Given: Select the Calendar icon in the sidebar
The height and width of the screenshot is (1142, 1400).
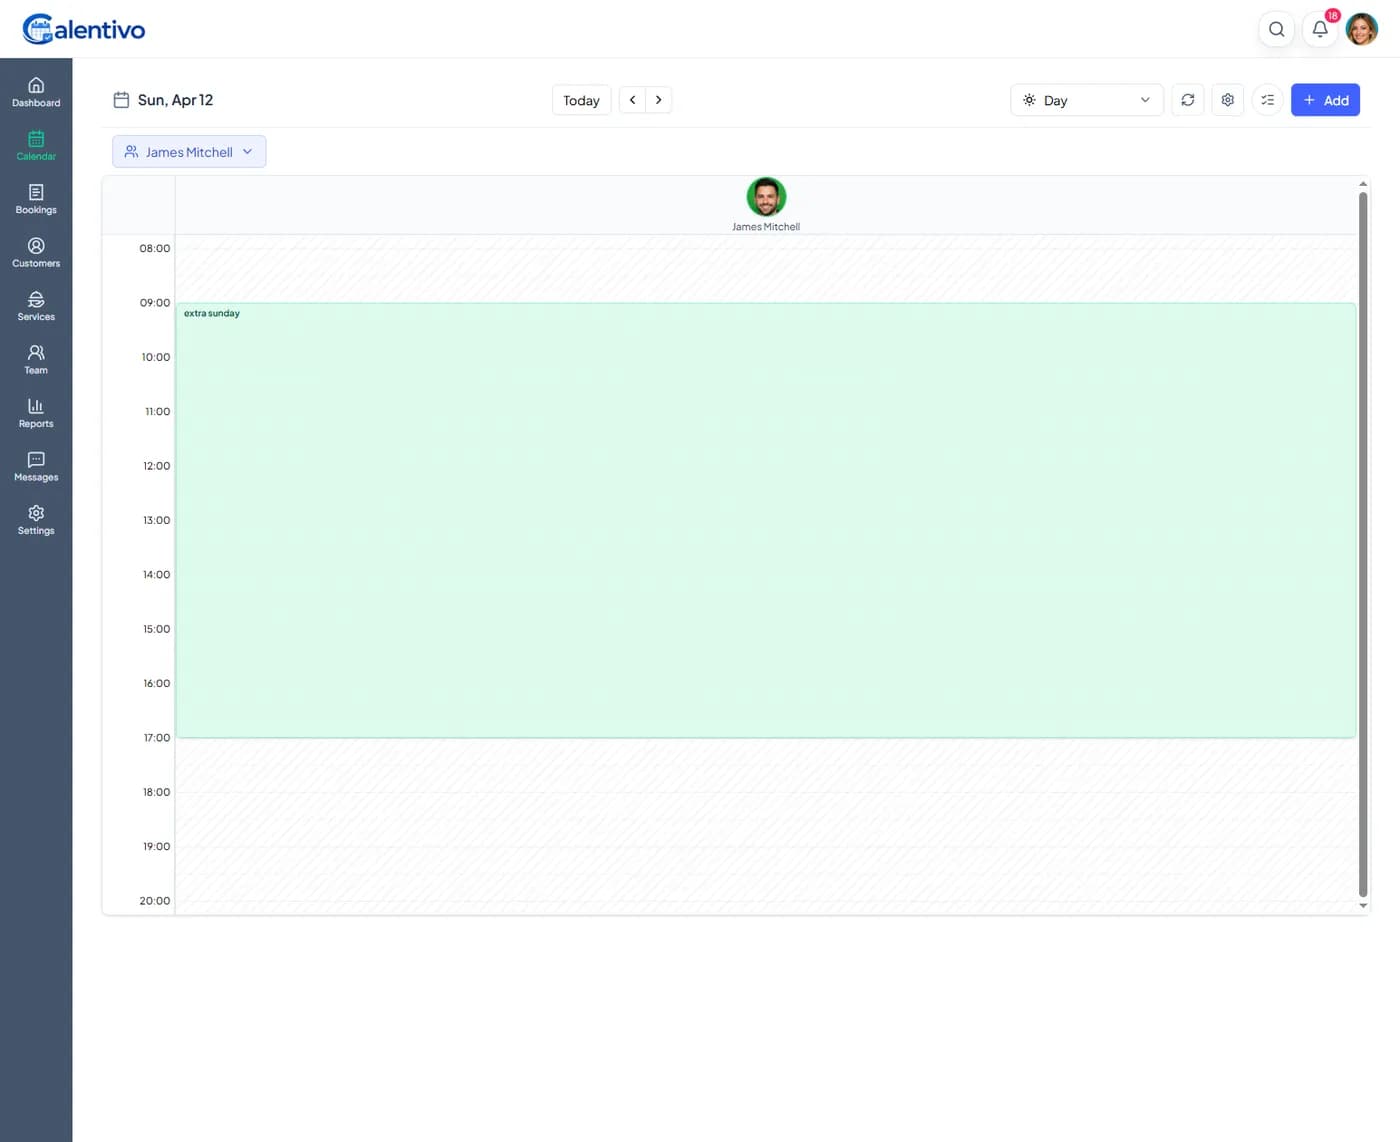Looking at the screenshot, I should [36, 145].
